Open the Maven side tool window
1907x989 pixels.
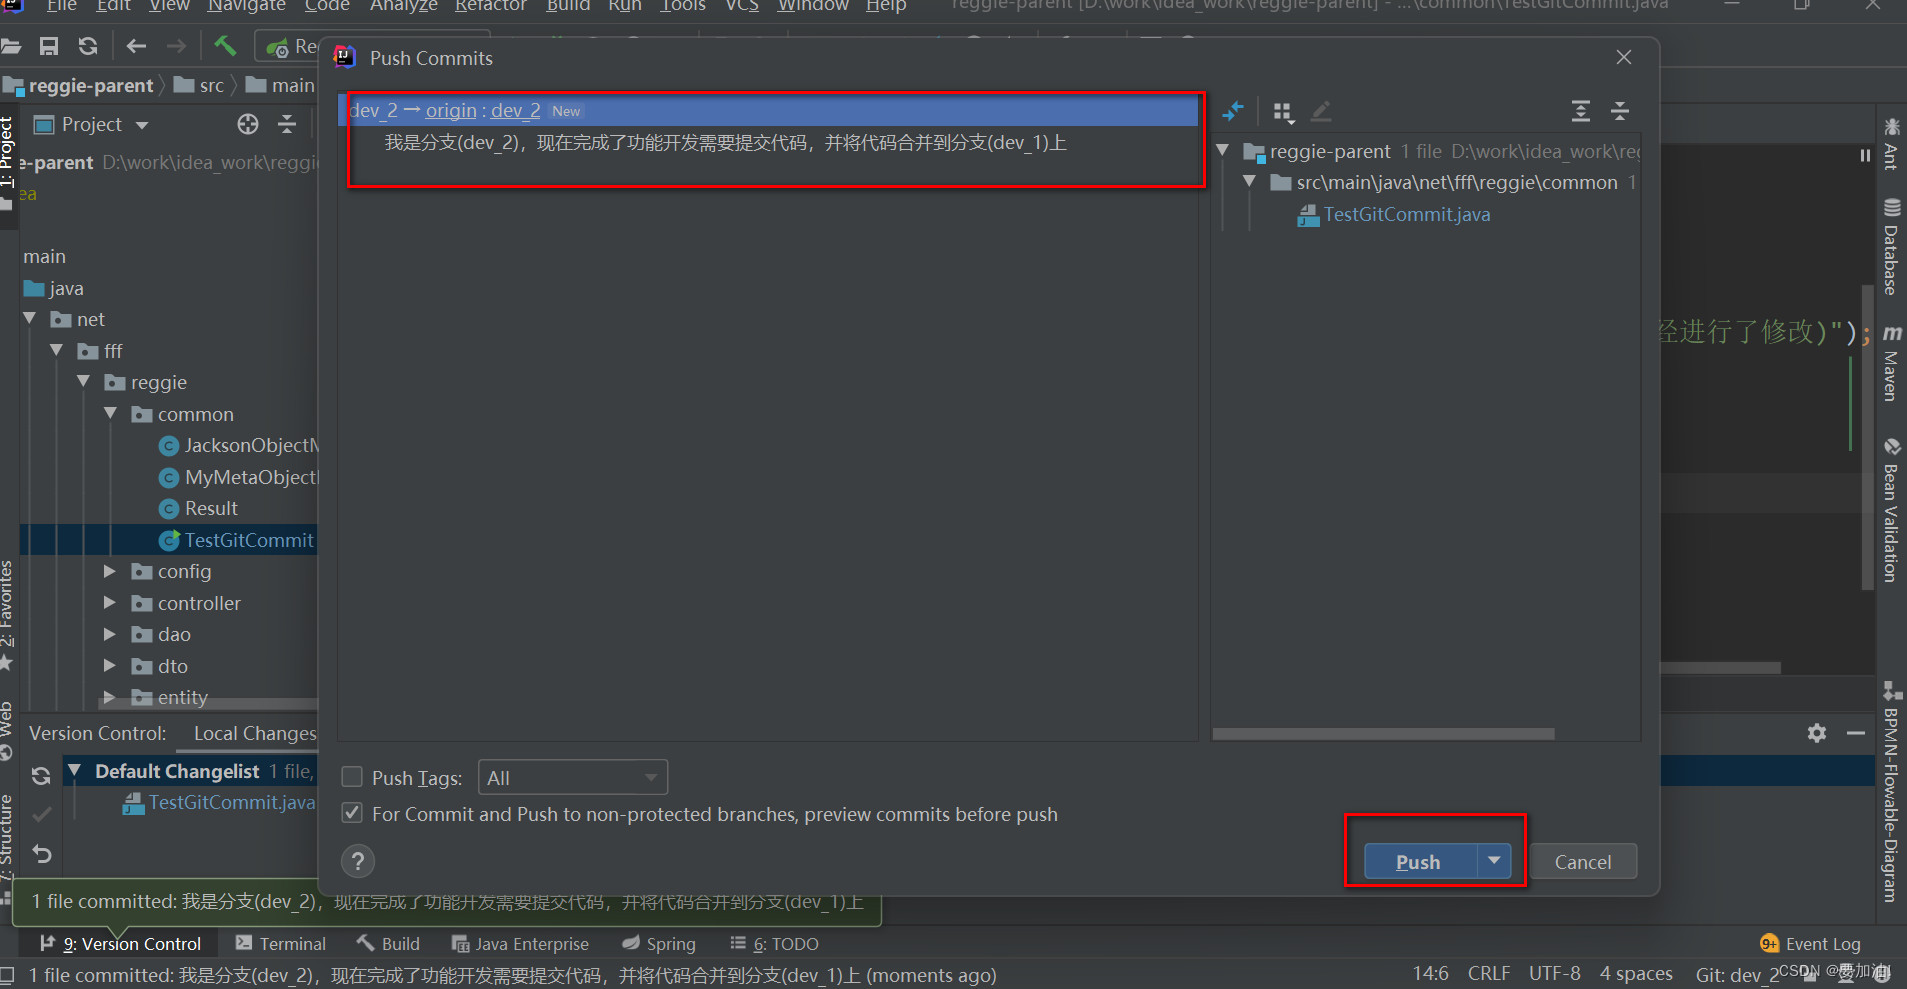coord(1891,363)
